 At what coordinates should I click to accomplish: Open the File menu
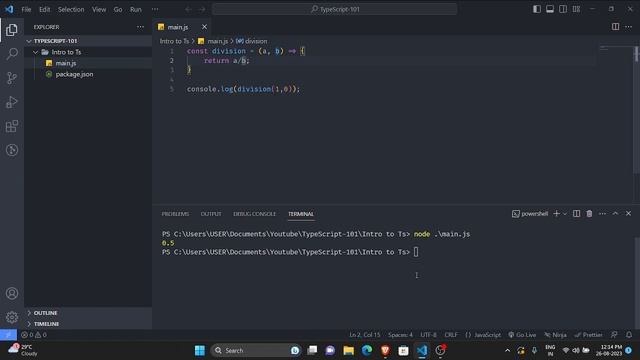26,9
